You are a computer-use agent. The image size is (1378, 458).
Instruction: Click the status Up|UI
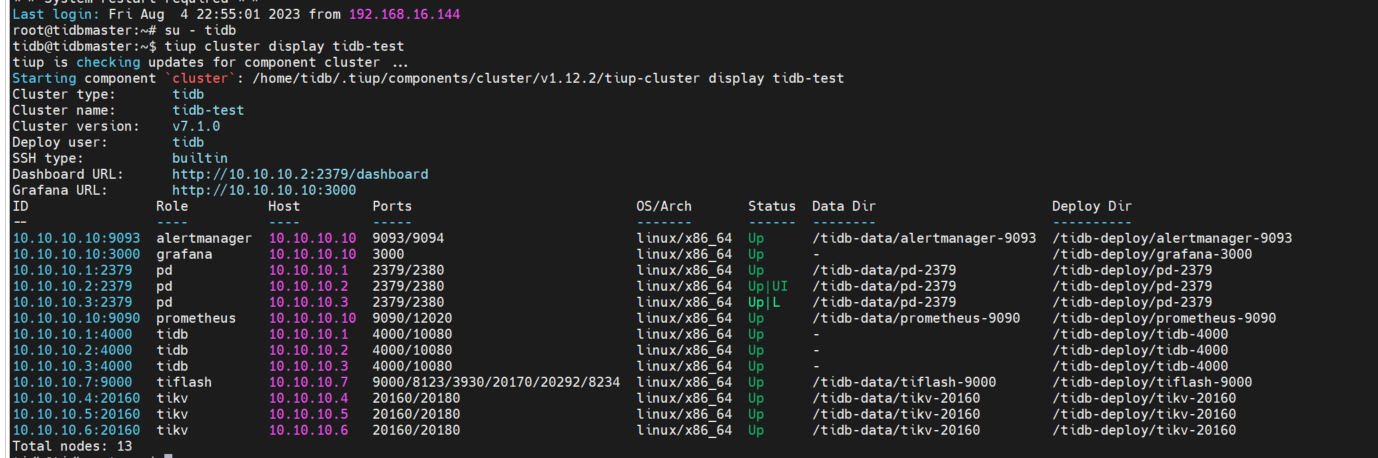tap(768, 286)
